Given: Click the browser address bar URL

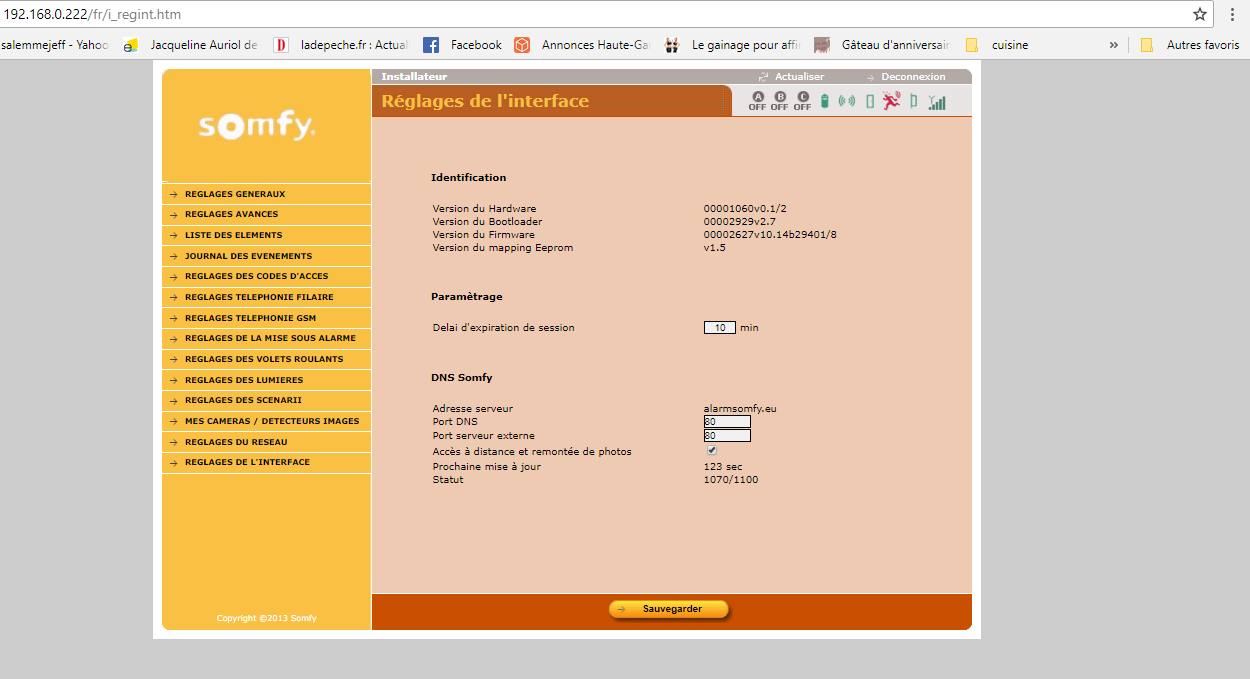Looking at the screenshot, I should click(x=93, y=15).
